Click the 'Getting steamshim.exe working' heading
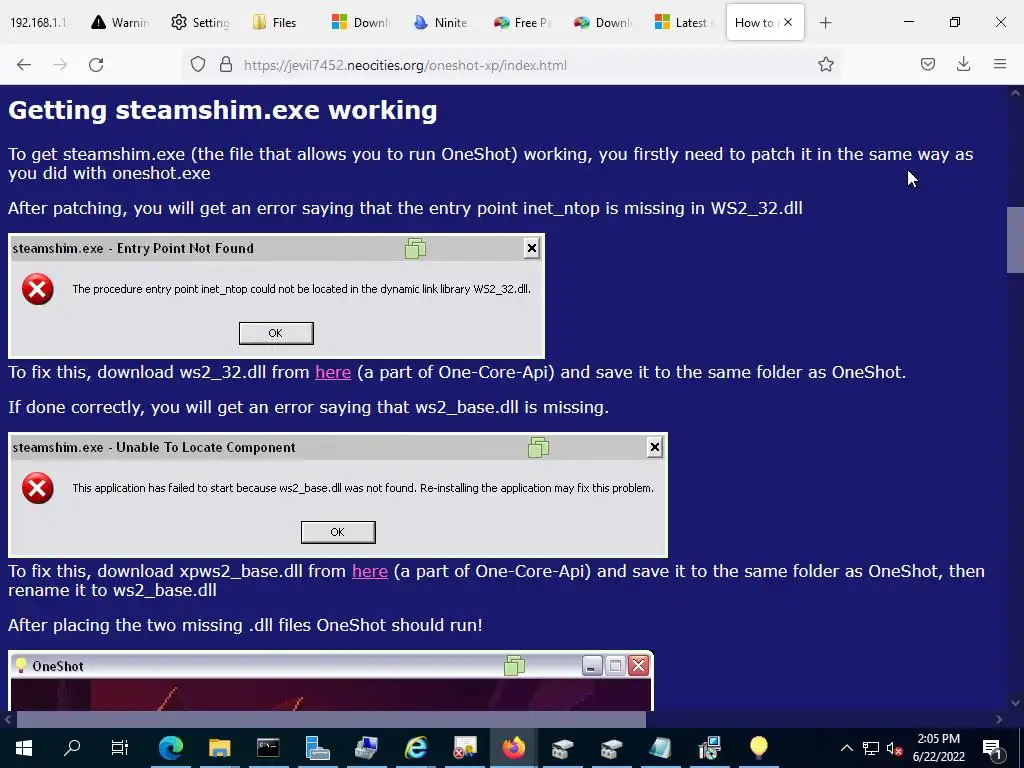Viewport: 1024px width, 768px height. [223, 110]
